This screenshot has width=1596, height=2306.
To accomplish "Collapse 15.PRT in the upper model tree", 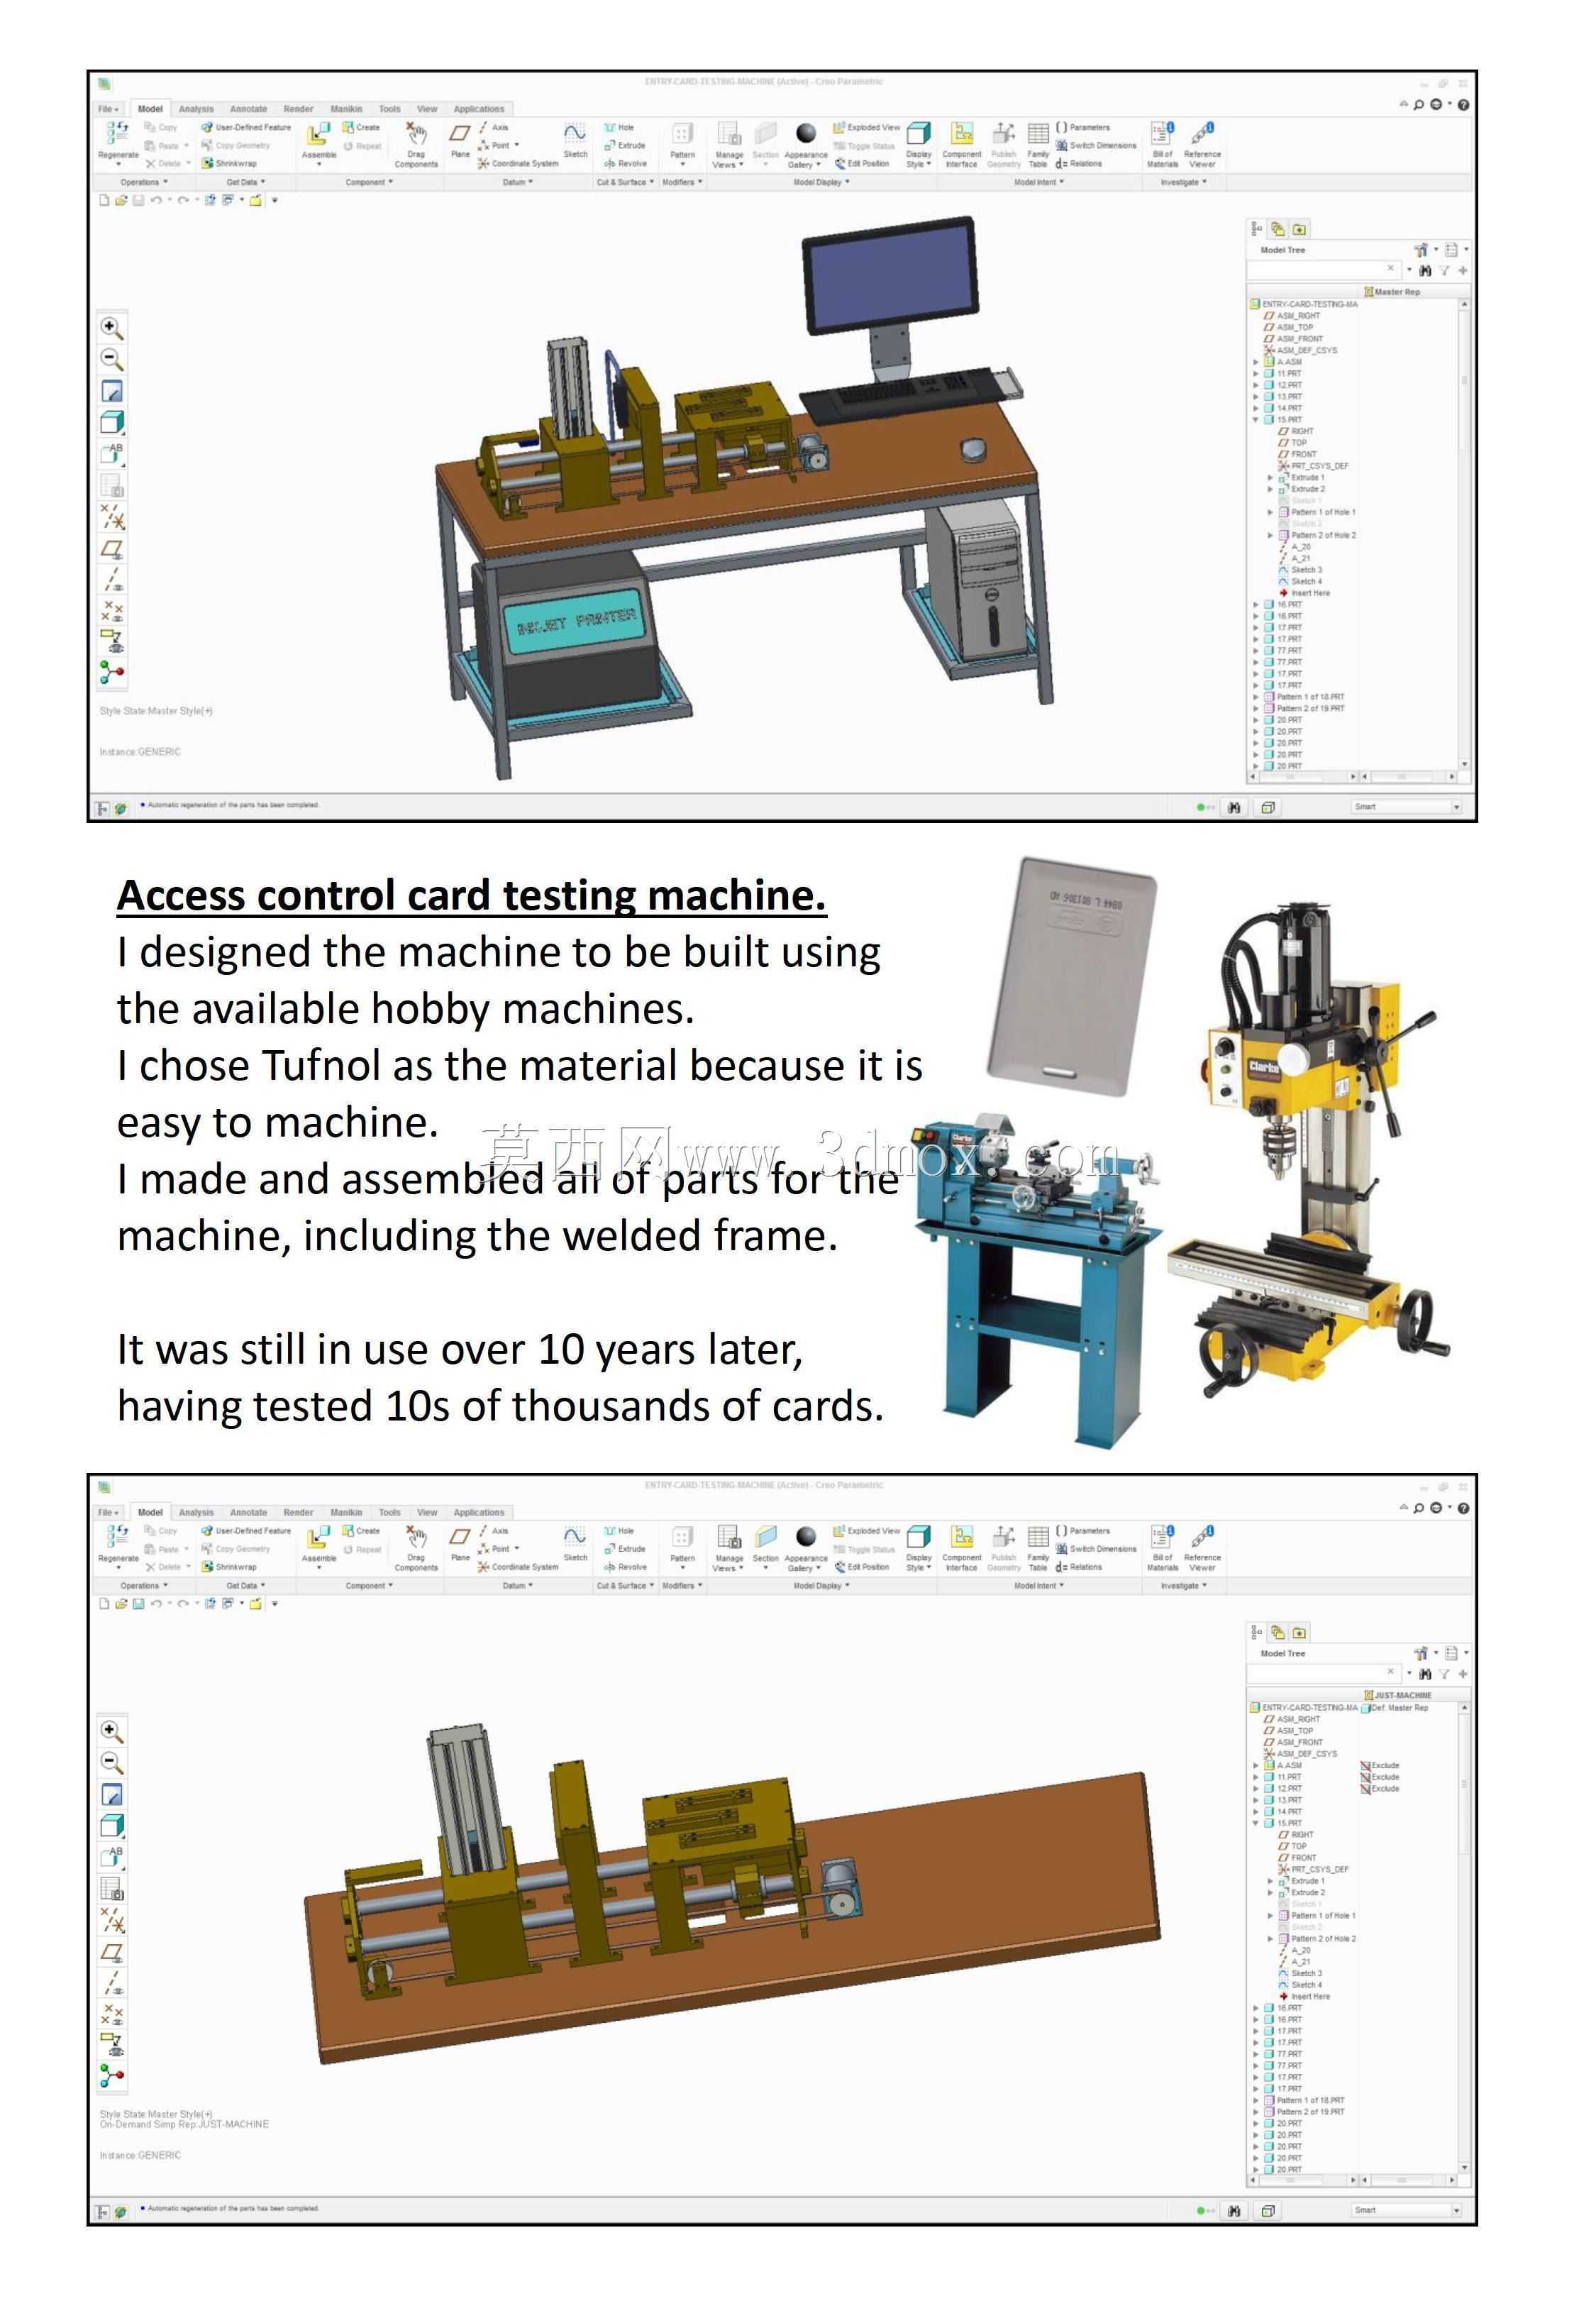I will point(1256,420).
